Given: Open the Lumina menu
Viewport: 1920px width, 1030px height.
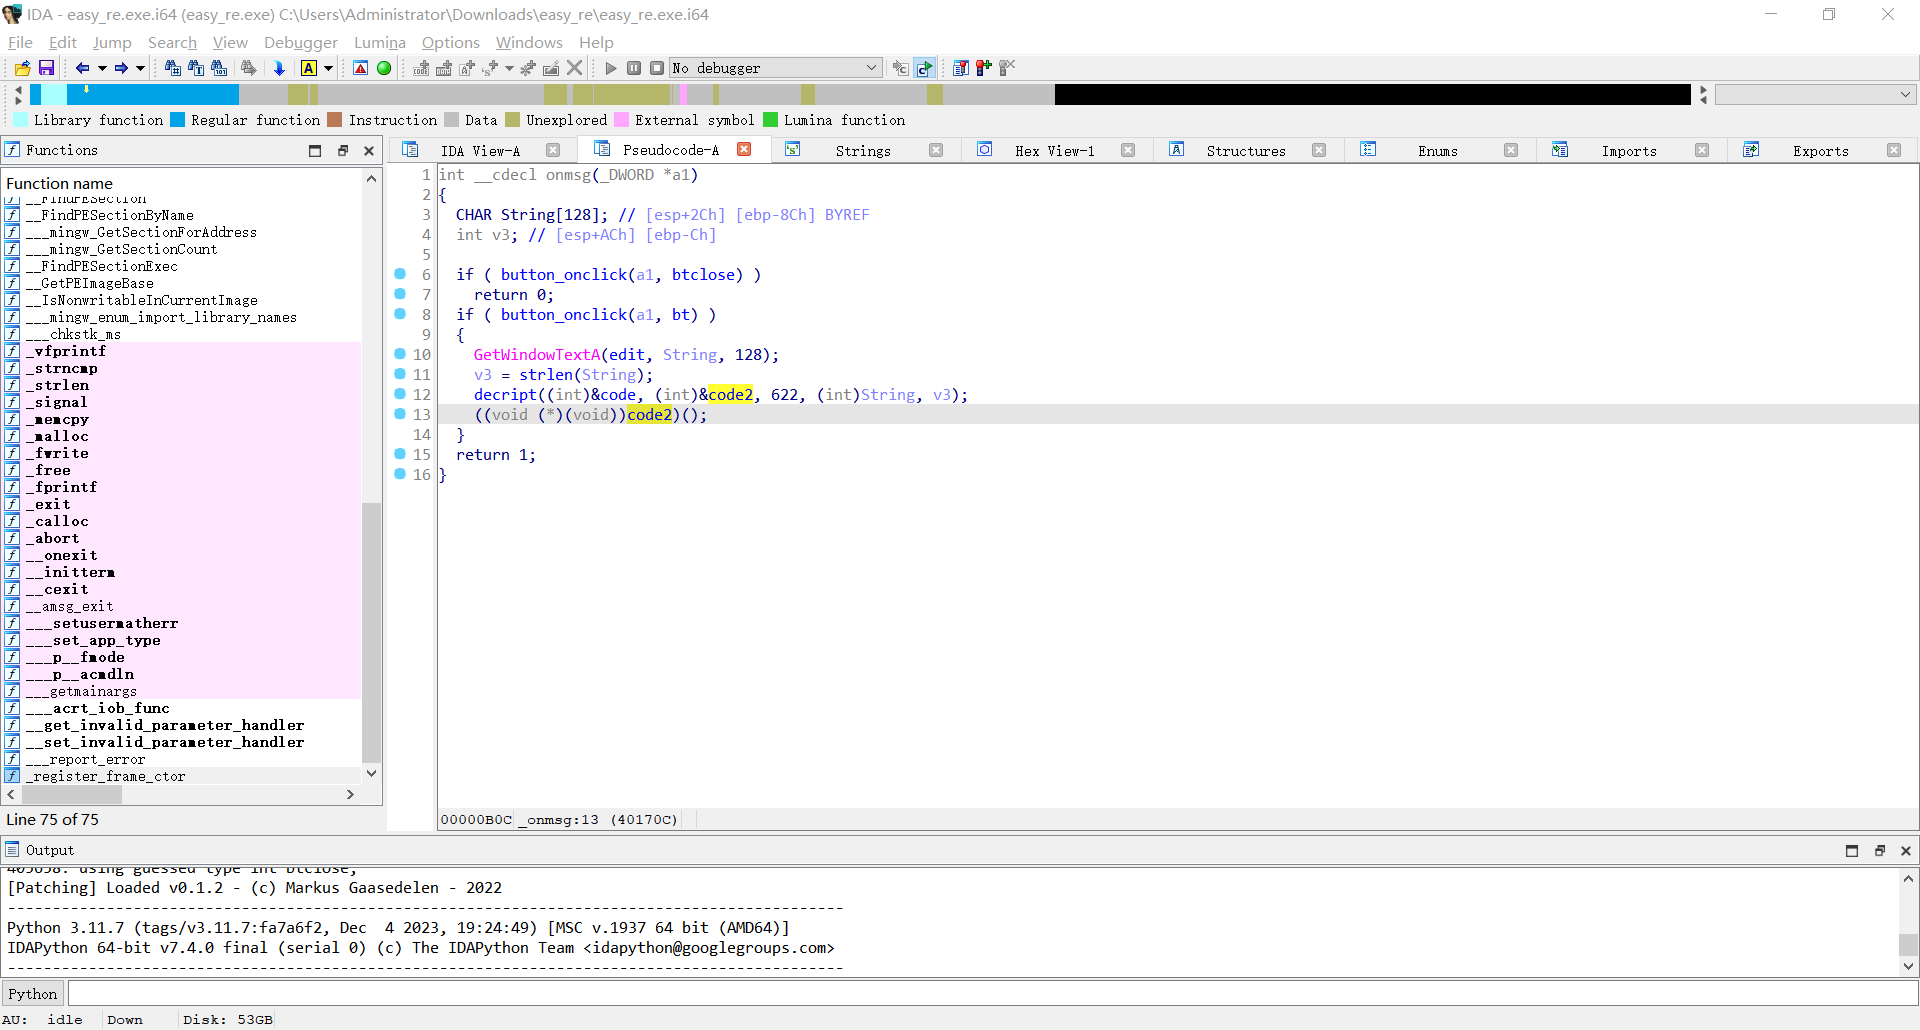Looking at the screenshot, I should 380,42.
